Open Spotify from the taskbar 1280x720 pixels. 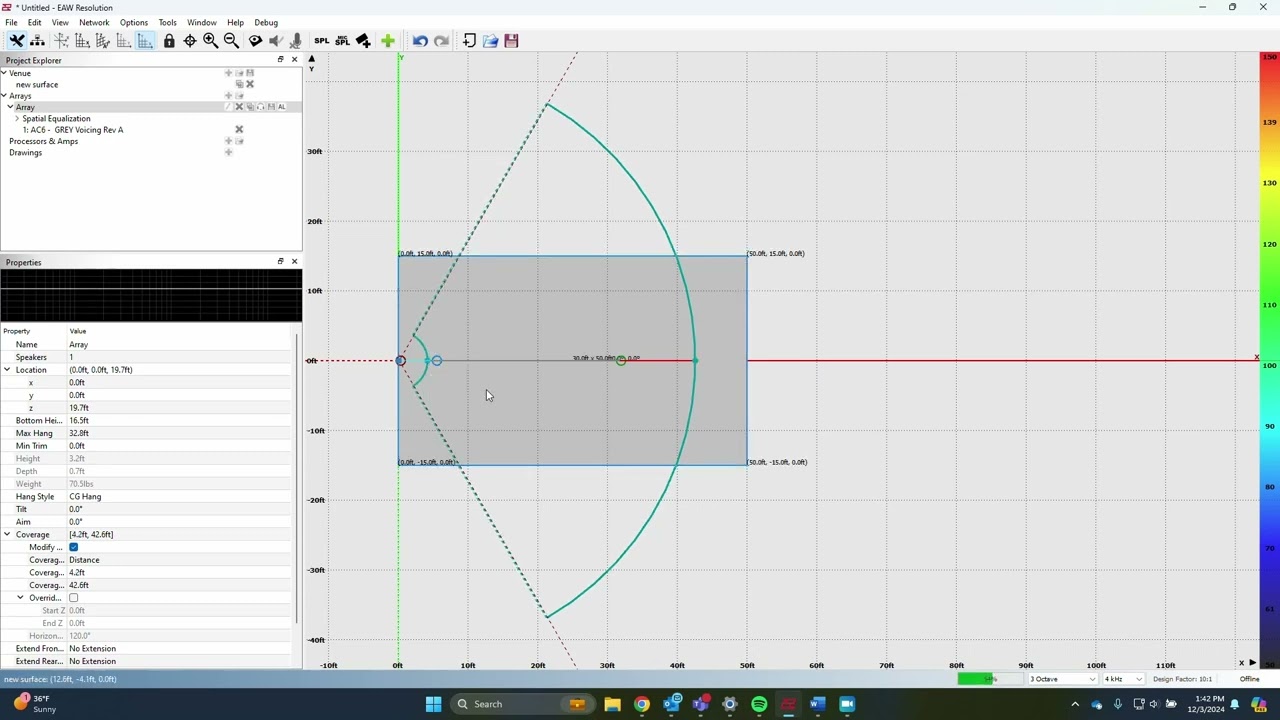[x=759, y=704]
